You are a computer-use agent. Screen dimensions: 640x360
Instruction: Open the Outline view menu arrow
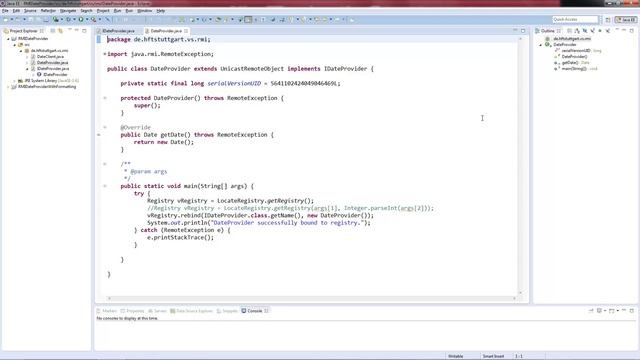coord(617,29)
